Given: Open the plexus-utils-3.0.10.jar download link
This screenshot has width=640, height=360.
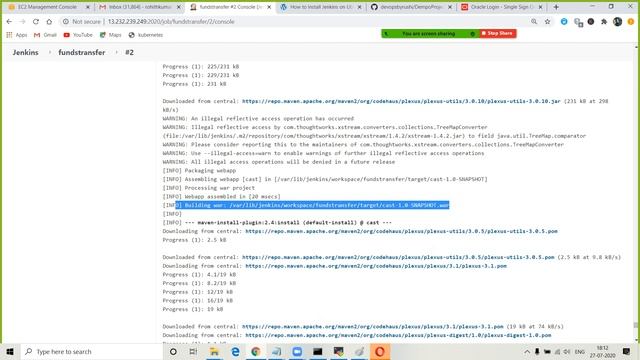Looking at the screenshot, I should [401, 101].
